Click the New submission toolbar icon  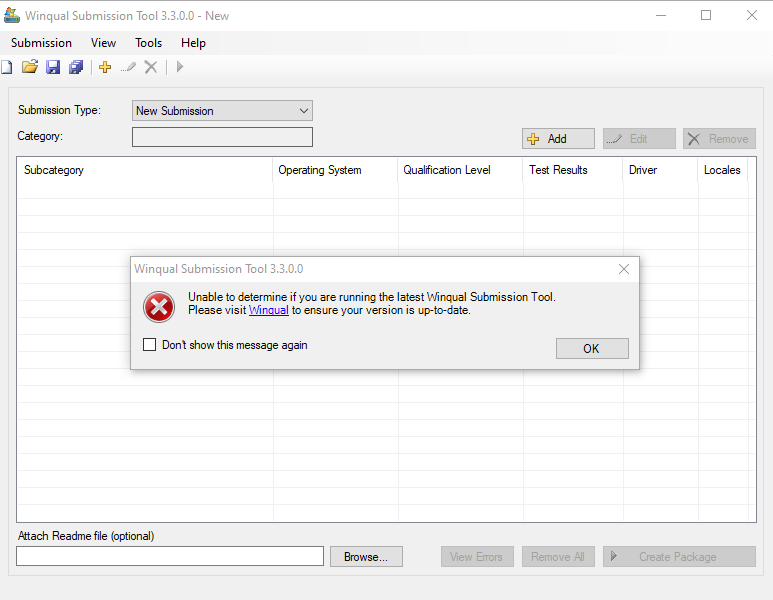point(6,67)
